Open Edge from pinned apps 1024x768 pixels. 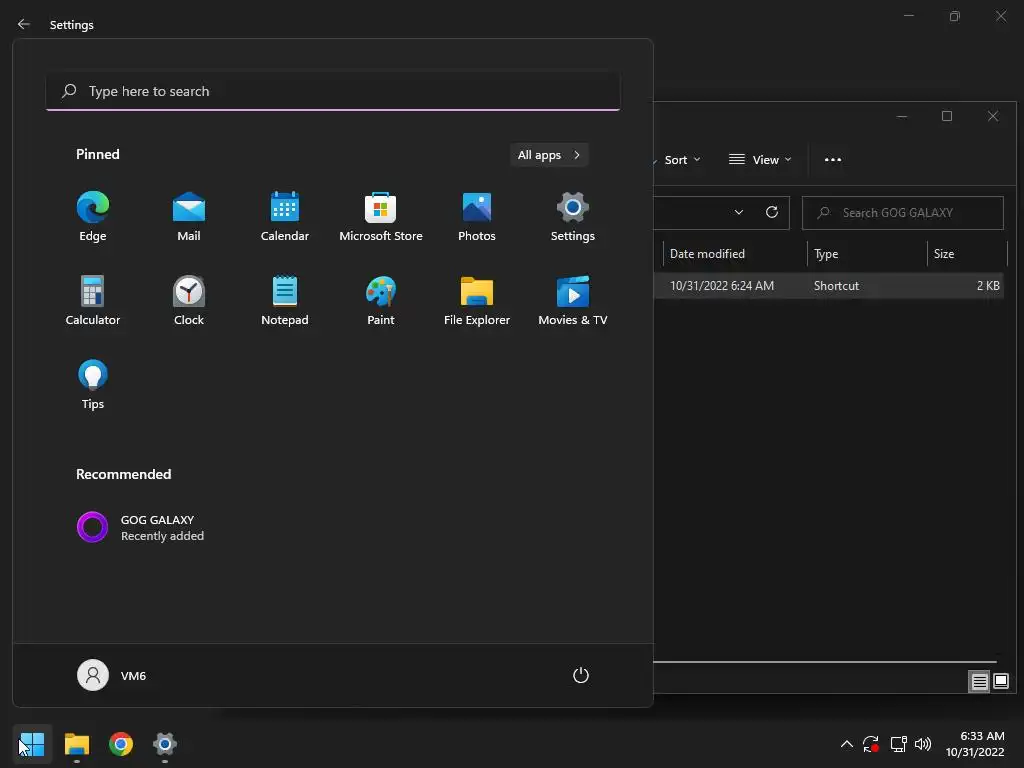tap(93, 217)
